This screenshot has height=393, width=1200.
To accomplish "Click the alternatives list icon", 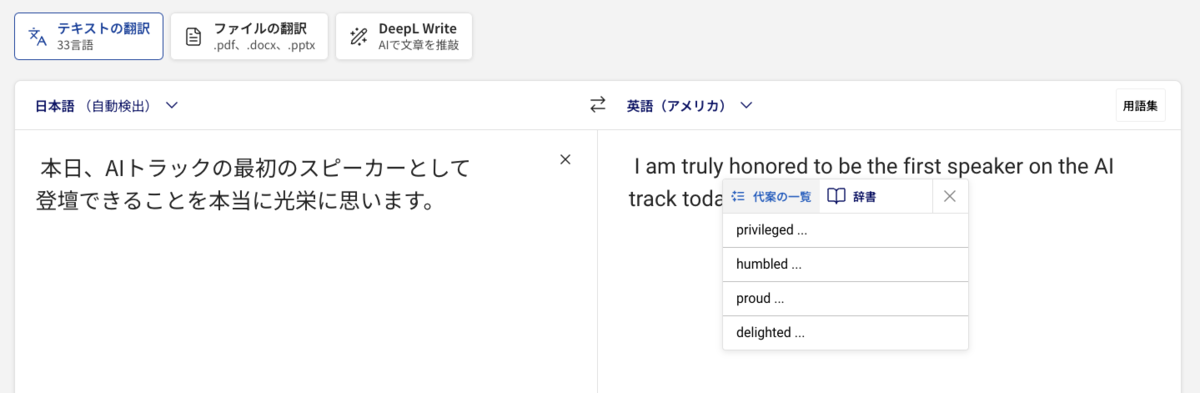I will pos(738,196).
